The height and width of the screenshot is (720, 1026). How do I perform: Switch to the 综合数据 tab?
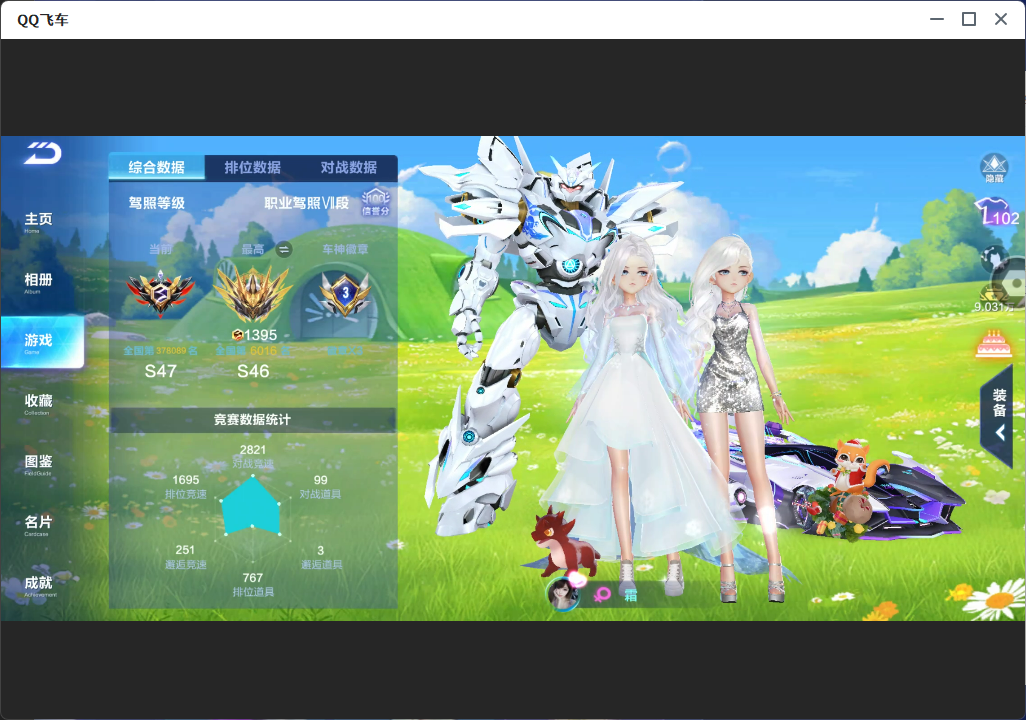pos(156,168)
